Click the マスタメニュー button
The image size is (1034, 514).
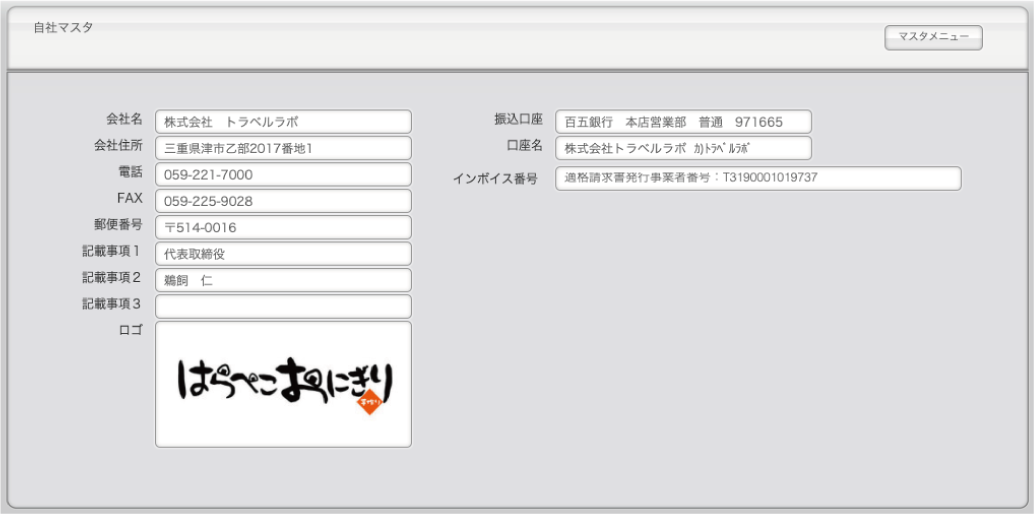pos(933,37)
